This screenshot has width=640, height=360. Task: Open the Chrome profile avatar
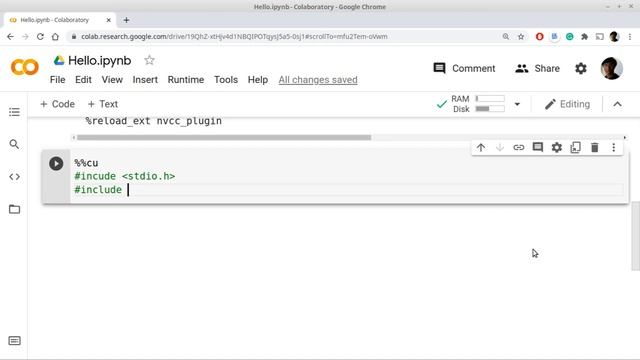(x=615, y=37)
